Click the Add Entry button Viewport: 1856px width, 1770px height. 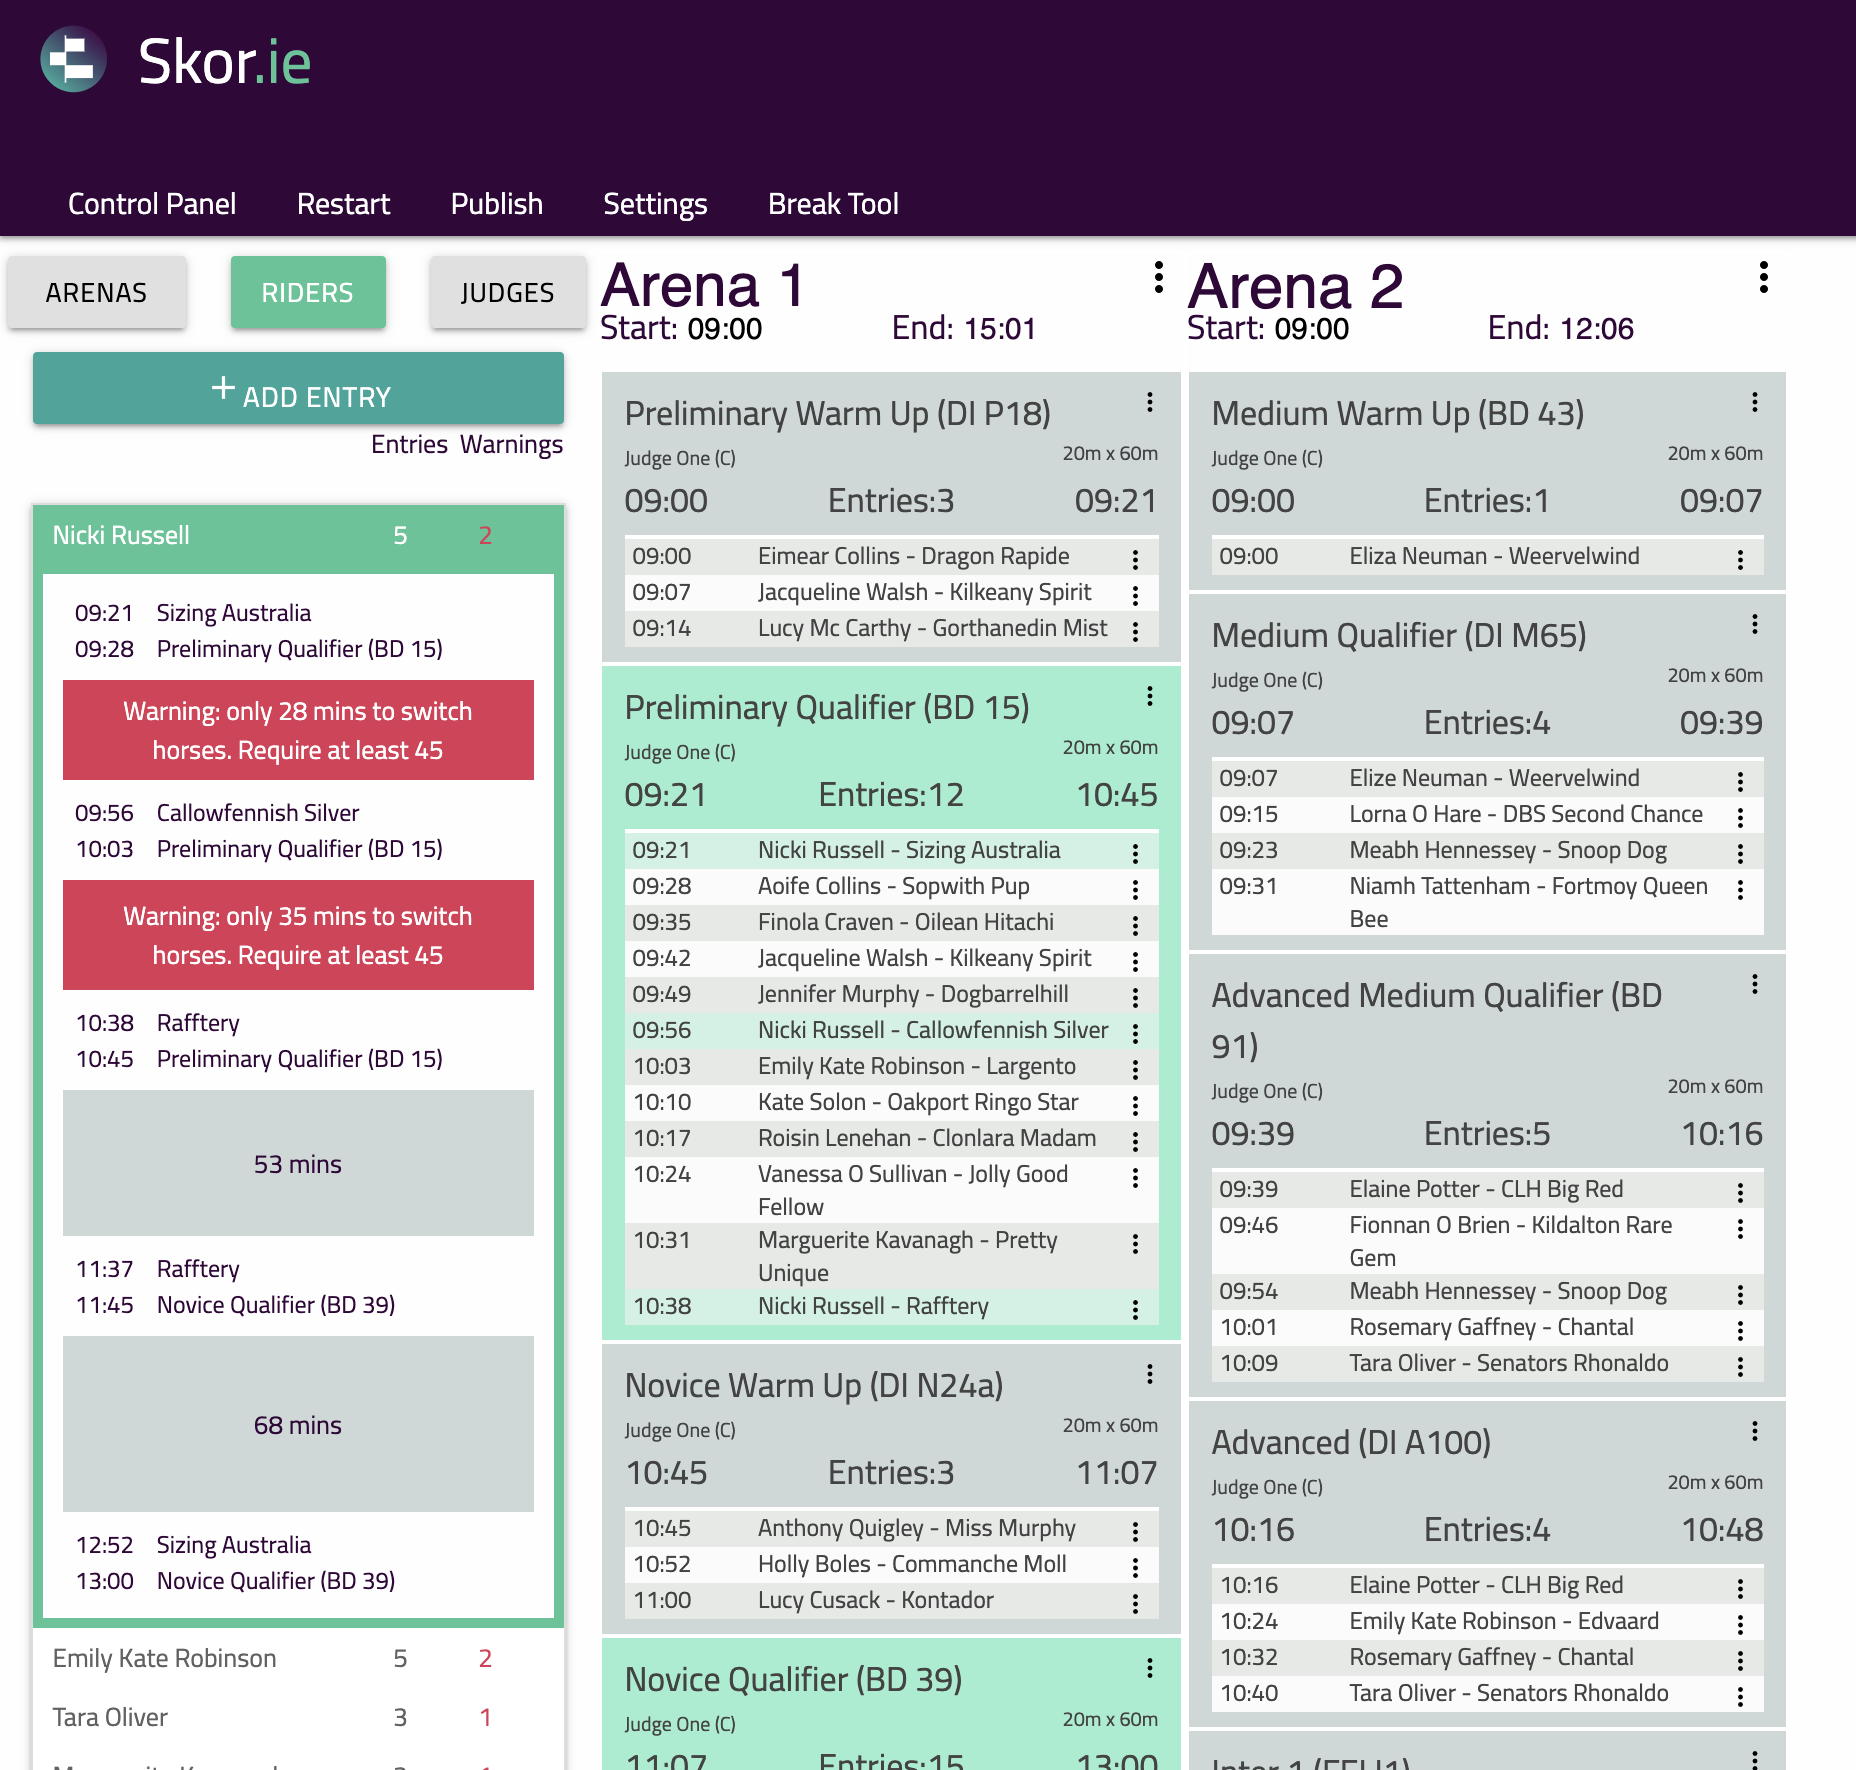pyautogui.click(x=298, y=389)
